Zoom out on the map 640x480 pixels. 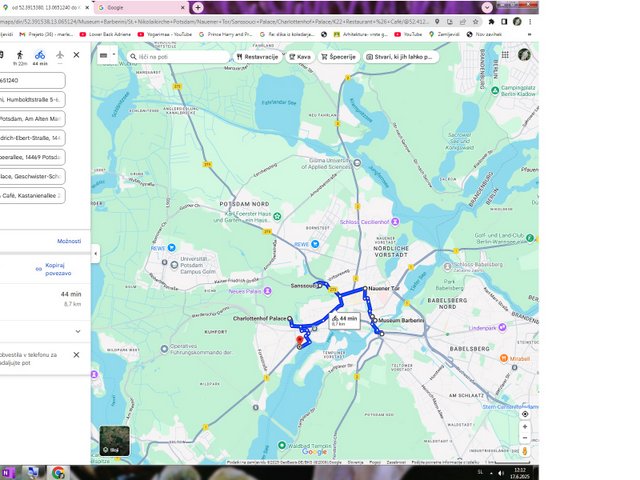(x=525, y=438)
